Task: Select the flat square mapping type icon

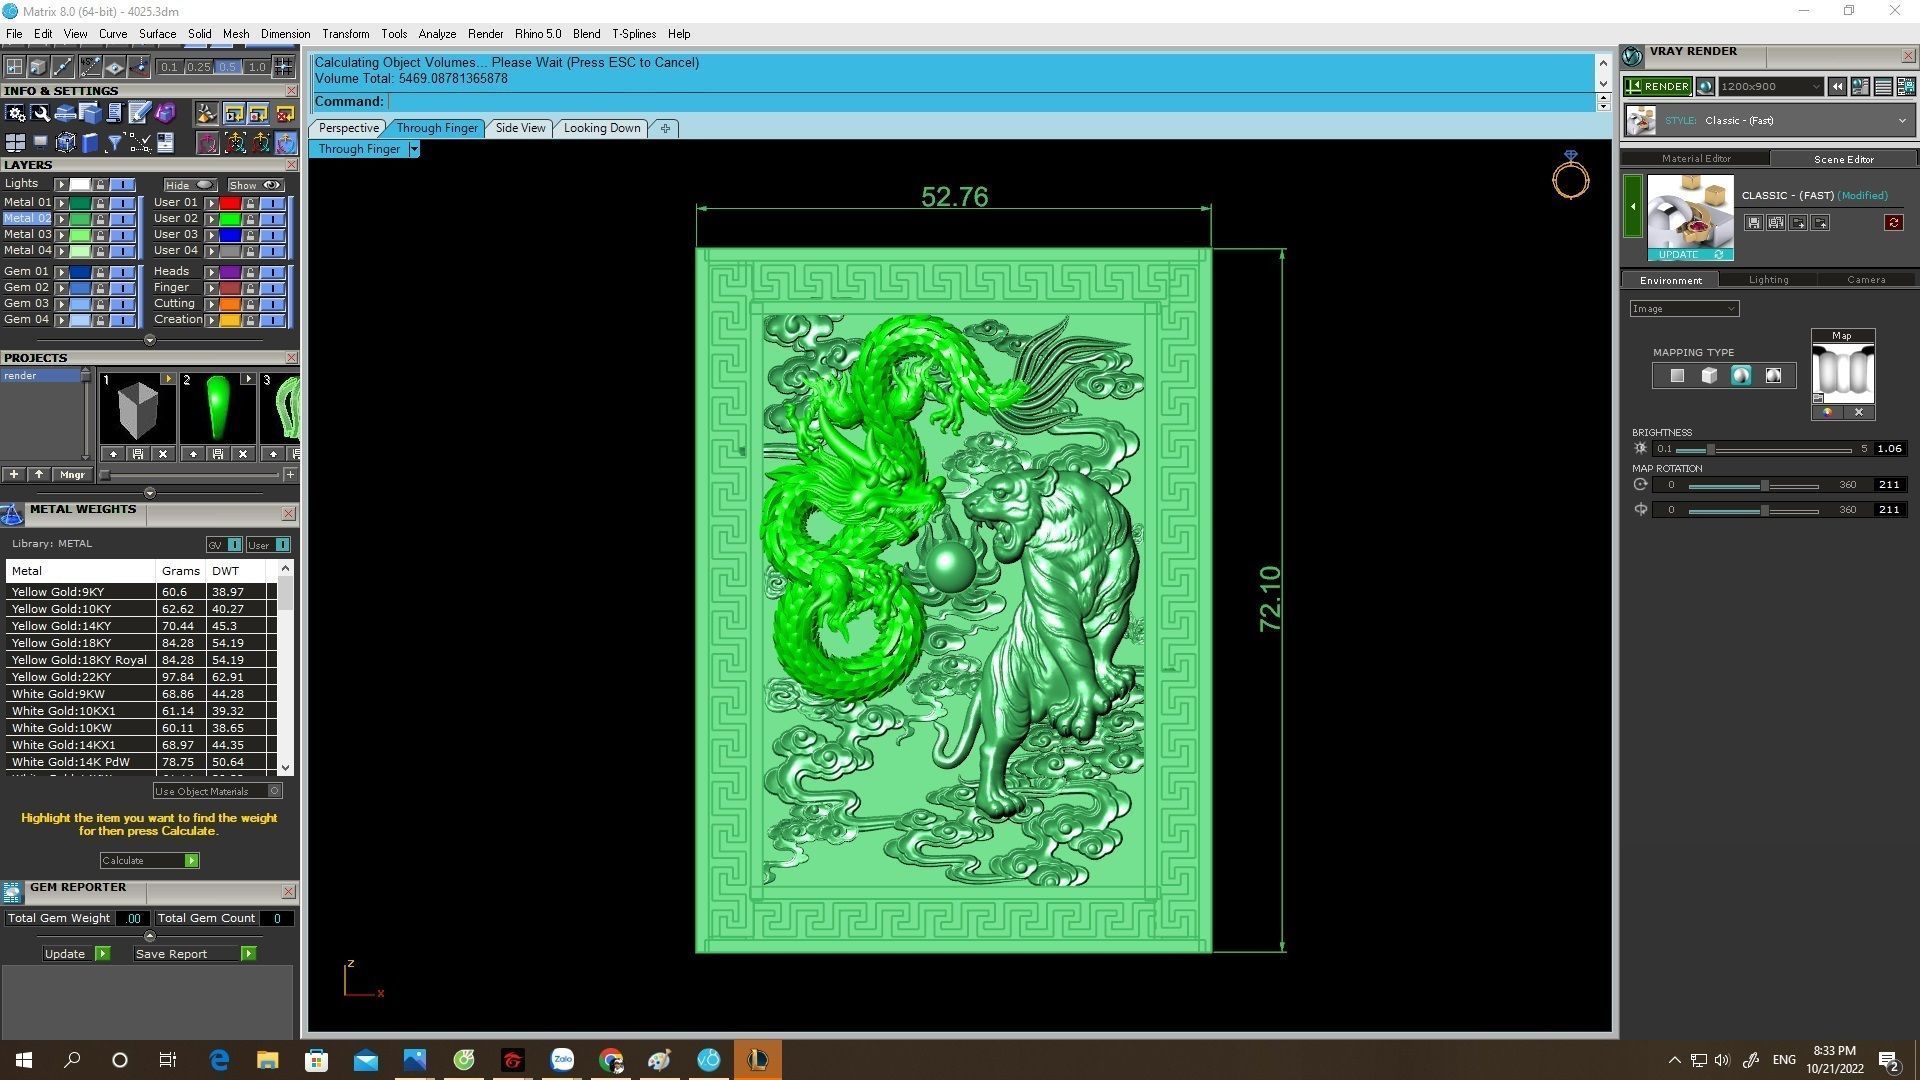Action: (1677, 376)
